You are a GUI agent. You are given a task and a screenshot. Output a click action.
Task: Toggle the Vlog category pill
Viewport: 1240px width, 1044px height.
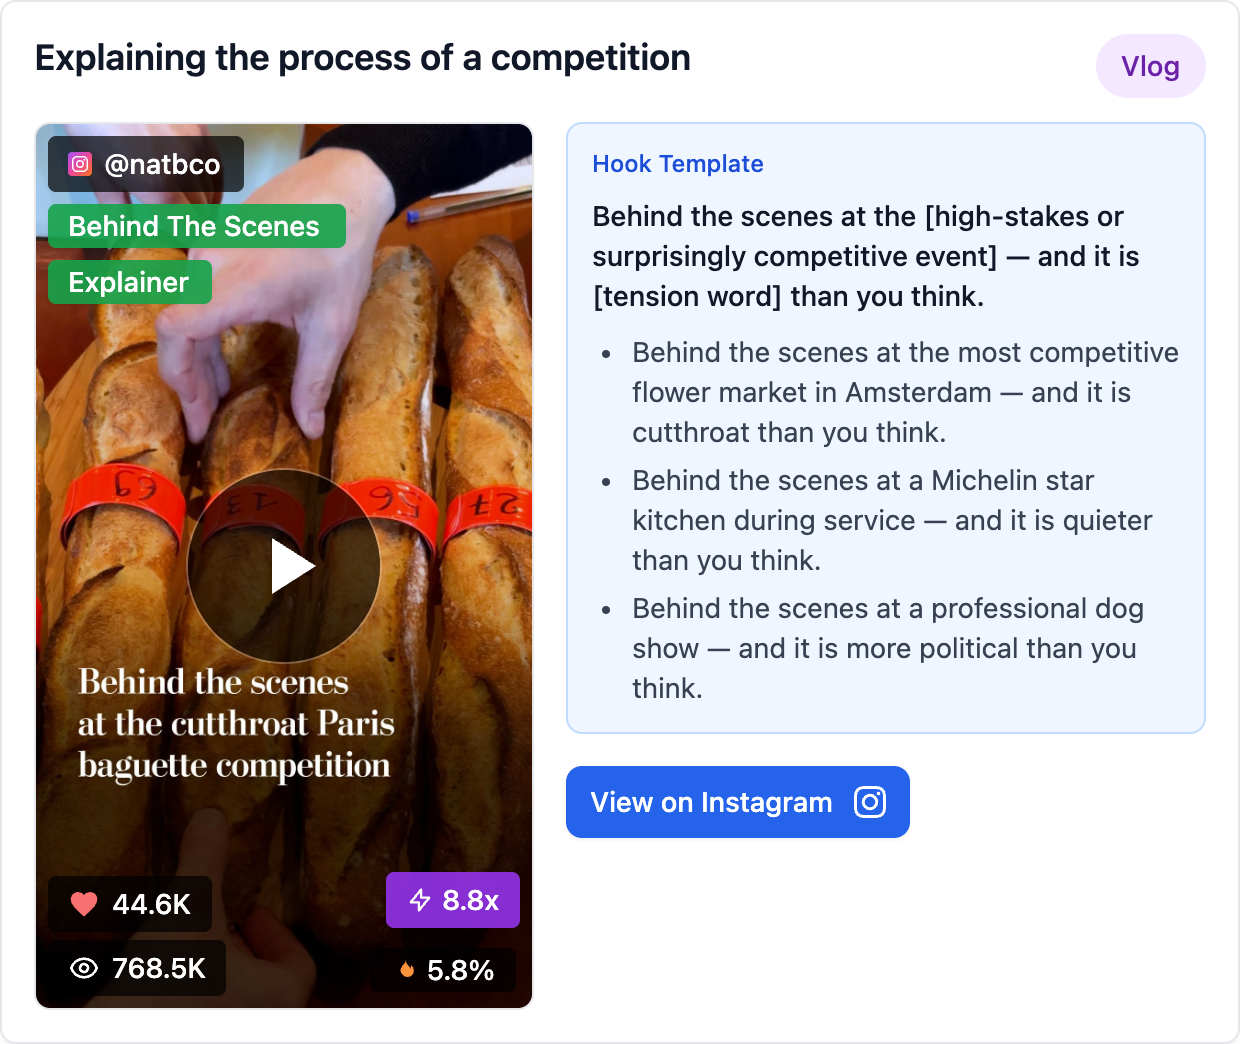pyautogui.click(x=1150, y=66)
